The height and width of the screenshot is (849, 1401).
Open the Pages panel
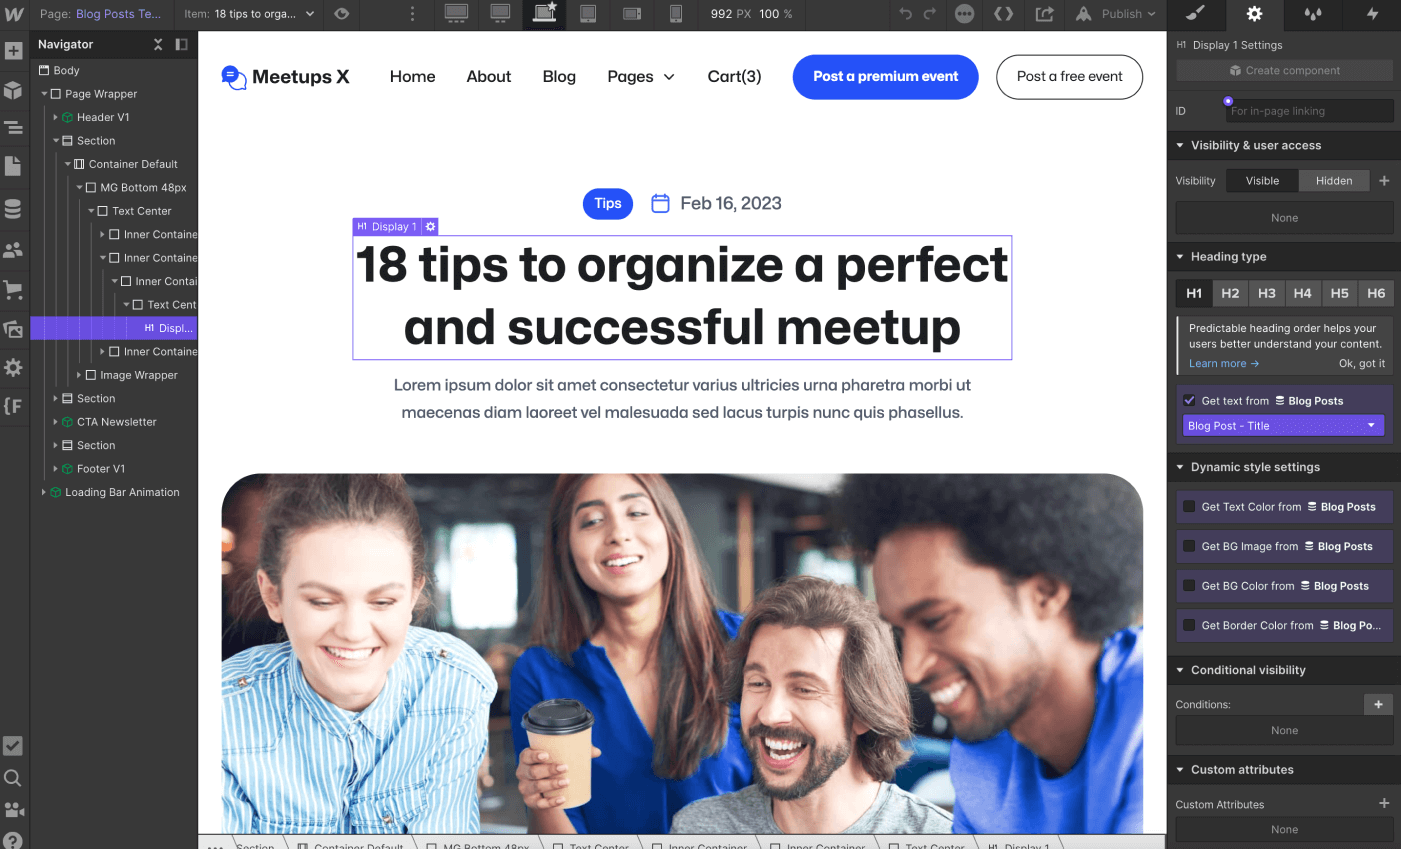pos(14,166)
